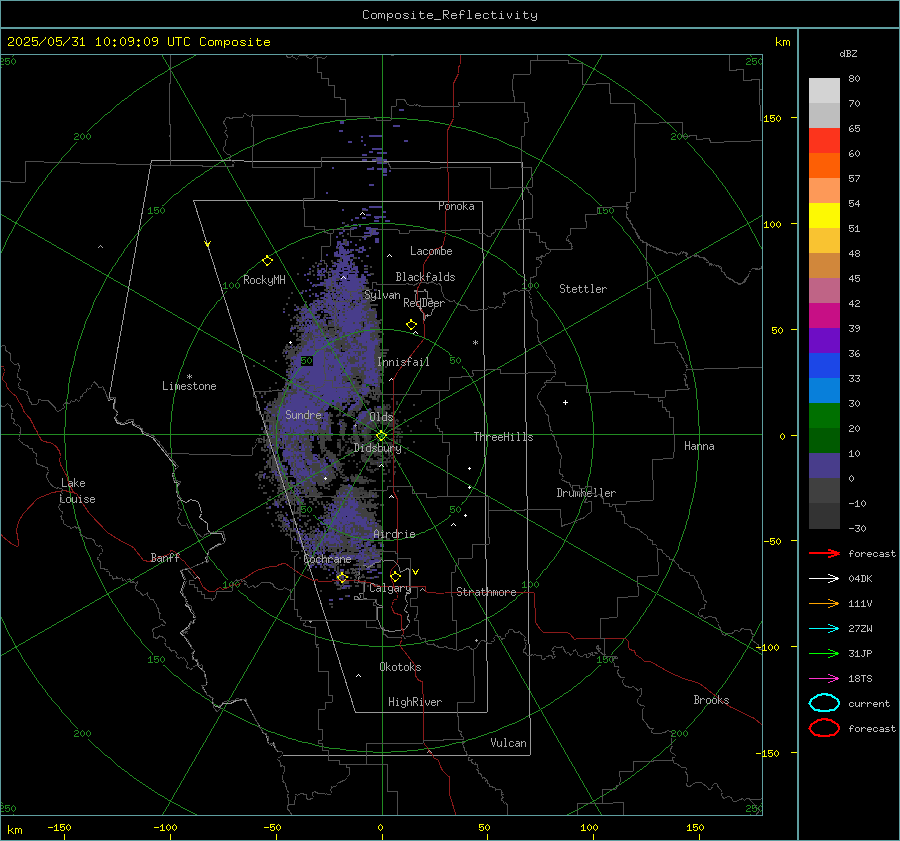Click the radar-site diamond at Didsbury center
Screen dimensions: 900x841
(x=381, y=436)
